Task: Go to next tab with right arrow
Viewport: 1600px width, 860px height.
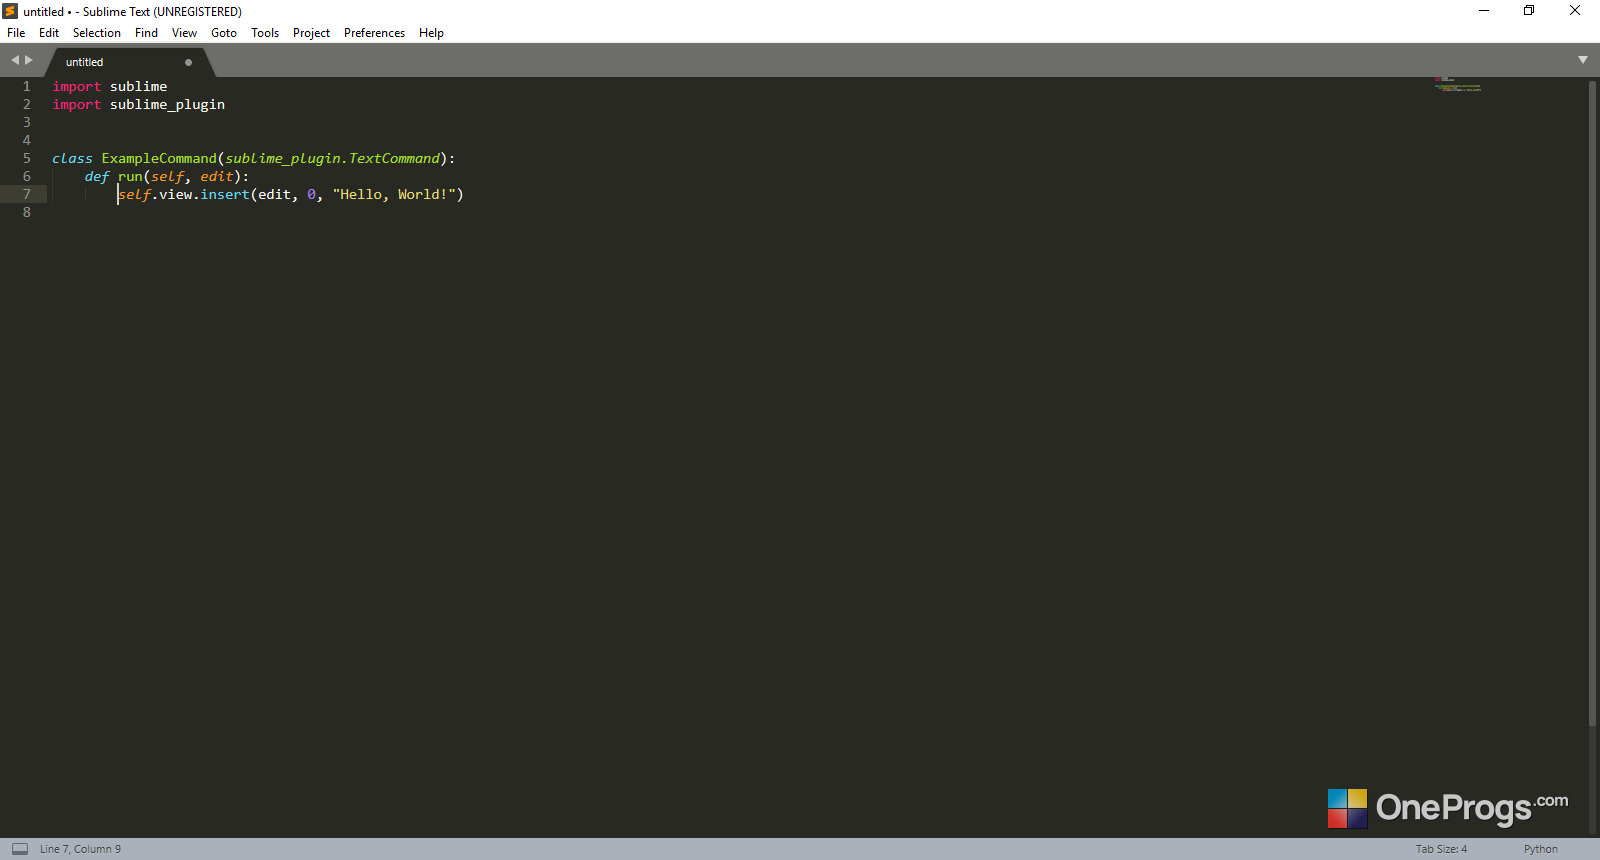Action: coord(29,60)
